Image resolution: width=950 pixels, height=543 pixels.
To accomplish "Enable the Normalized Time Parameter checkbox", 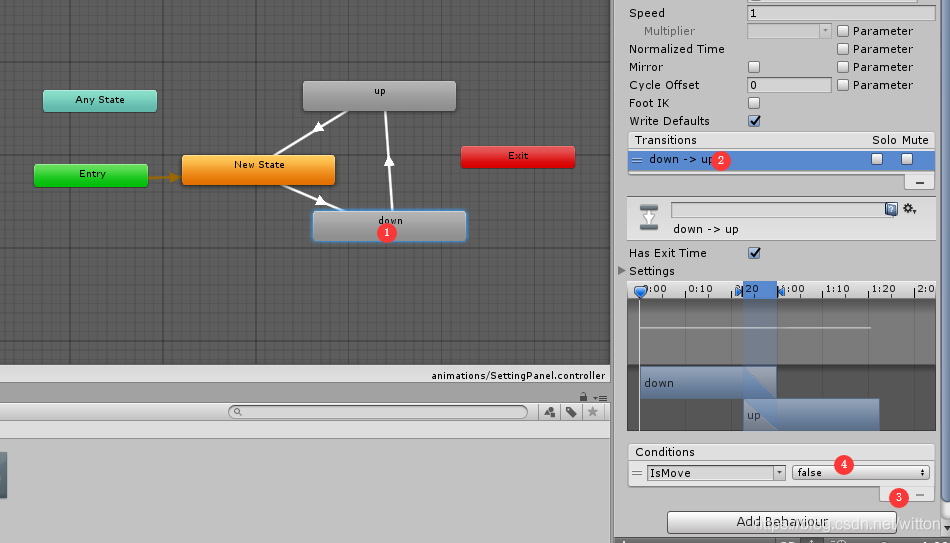I will point(843,49).
